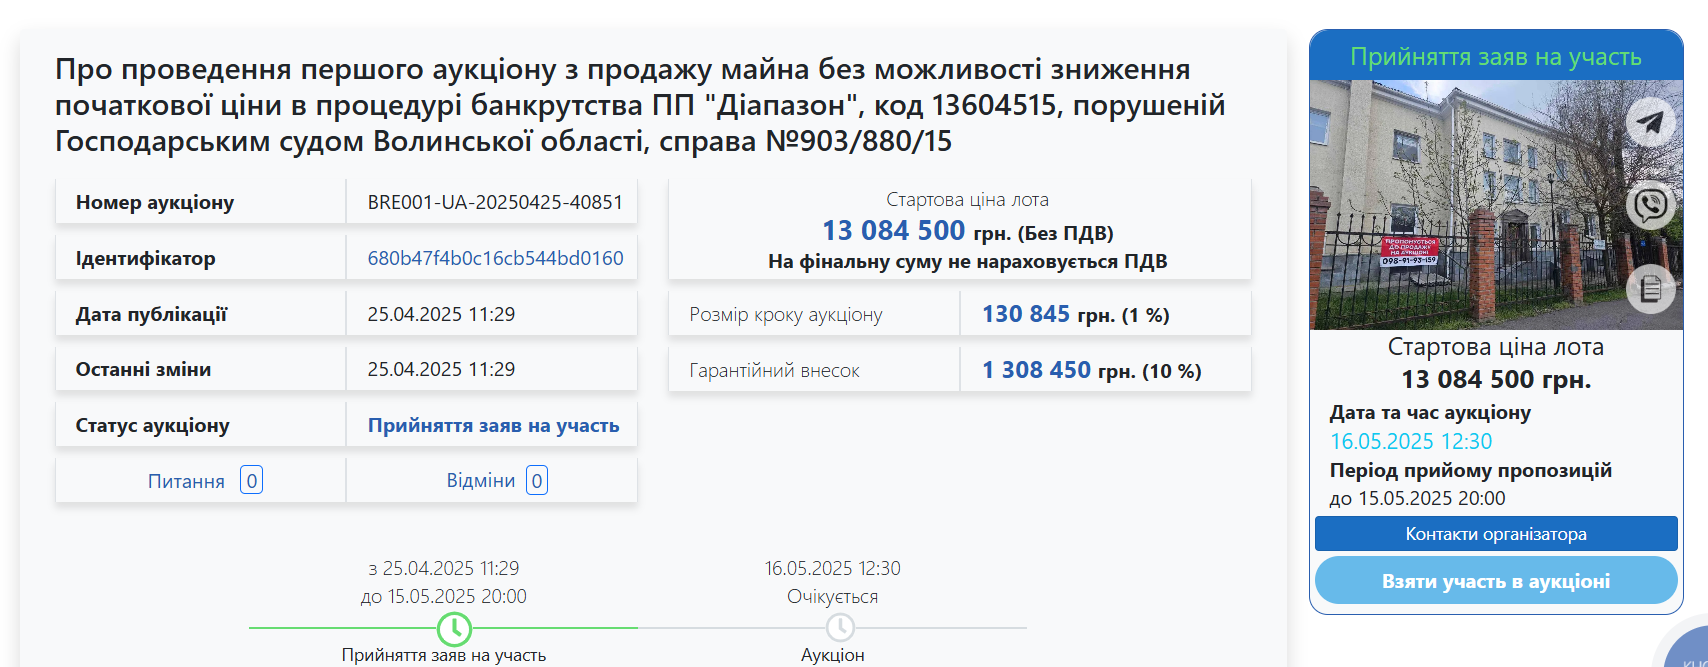This screenshot has width=1708, height=667.
Task: Click the document copy icon on the photo
Action: point(1650,289)
